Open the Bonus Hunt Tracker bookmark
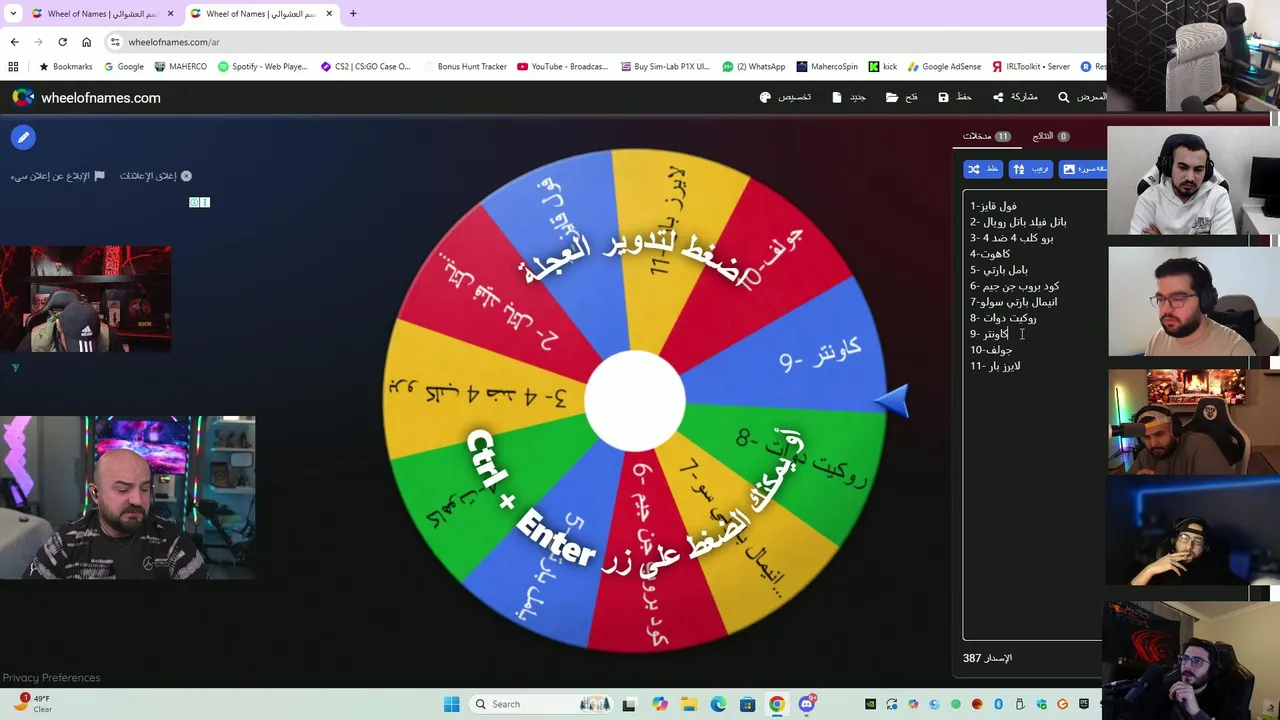The width and height of the screenshot is (1280, 720). coord(465,67)
